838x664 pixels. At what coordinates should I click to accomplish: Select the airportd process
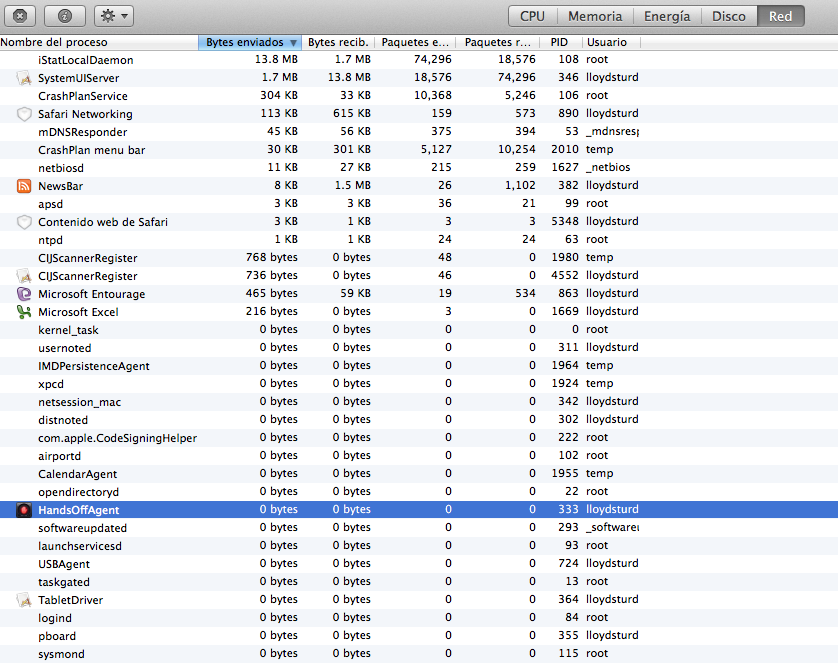click(419, 455)
